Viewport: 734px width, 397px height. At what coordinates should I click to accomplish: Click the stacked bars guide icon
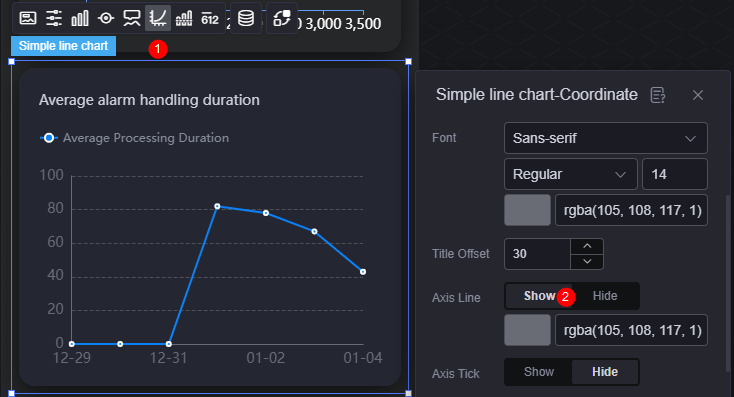click(184, 18)
